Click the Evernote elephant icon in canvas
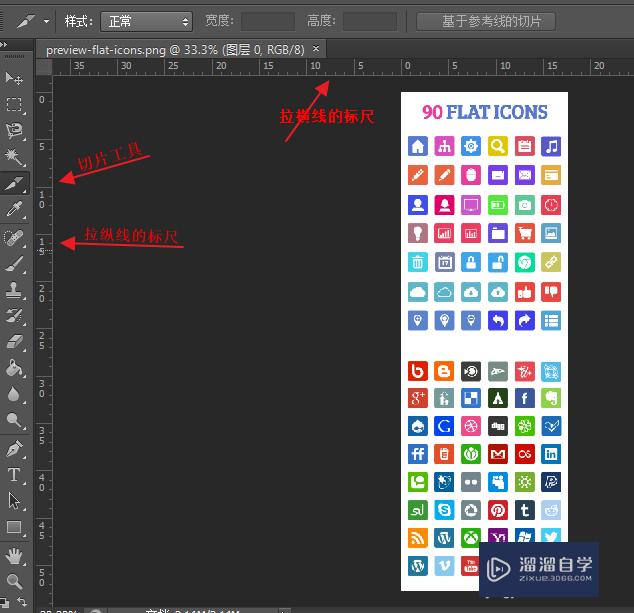This screenshot has height=613, width=634. tap(551, 398)
